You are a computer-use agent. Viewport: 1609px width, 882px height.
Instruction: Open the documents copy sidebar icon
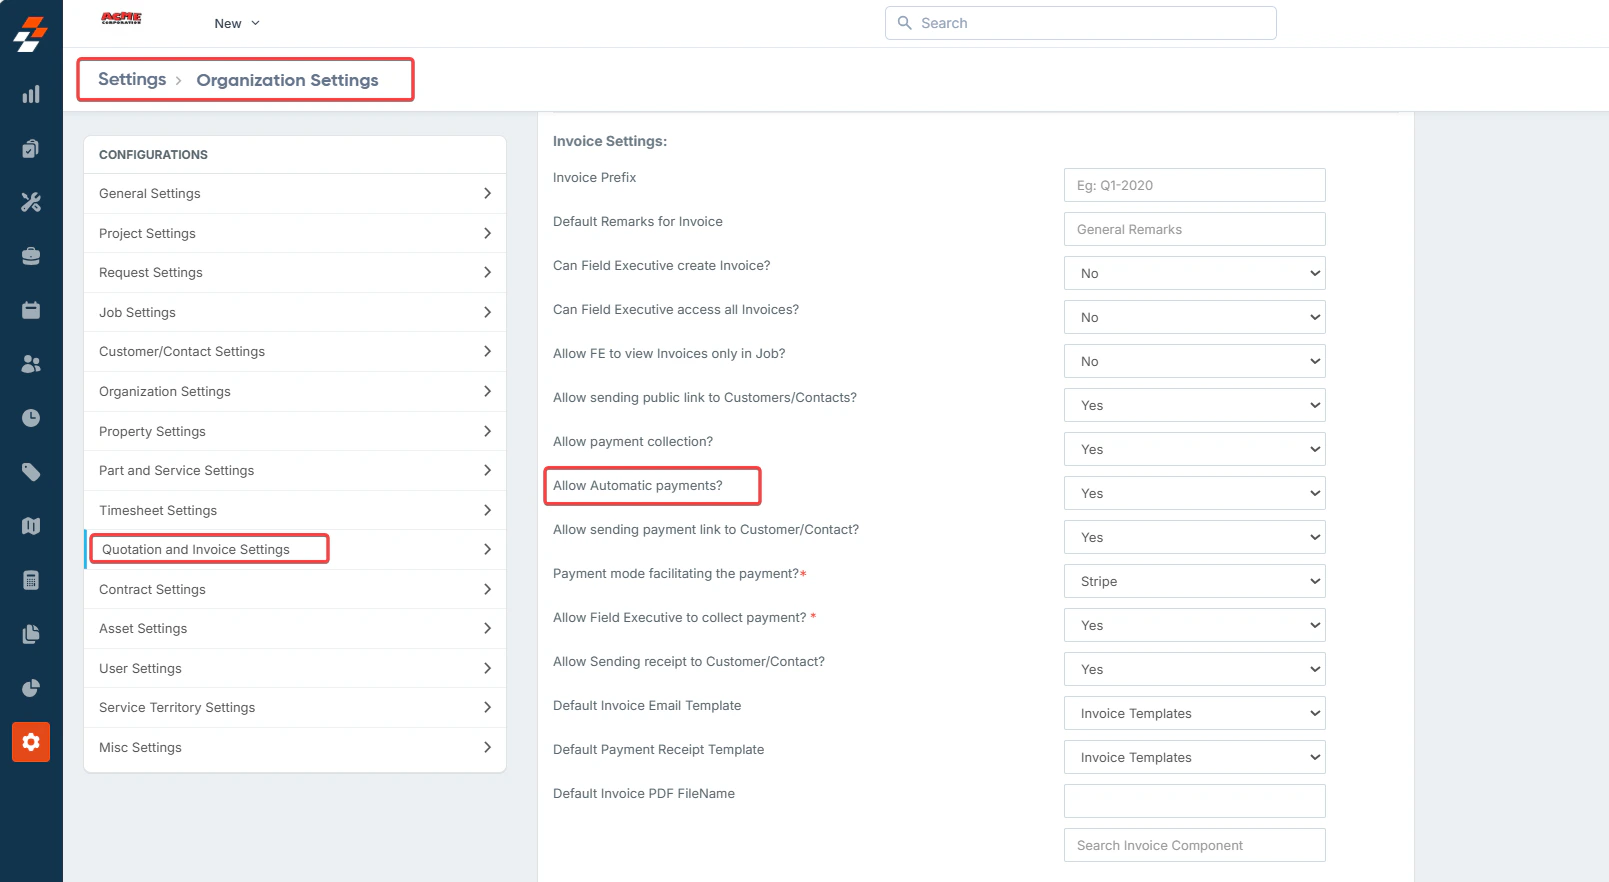click(31, 634)
